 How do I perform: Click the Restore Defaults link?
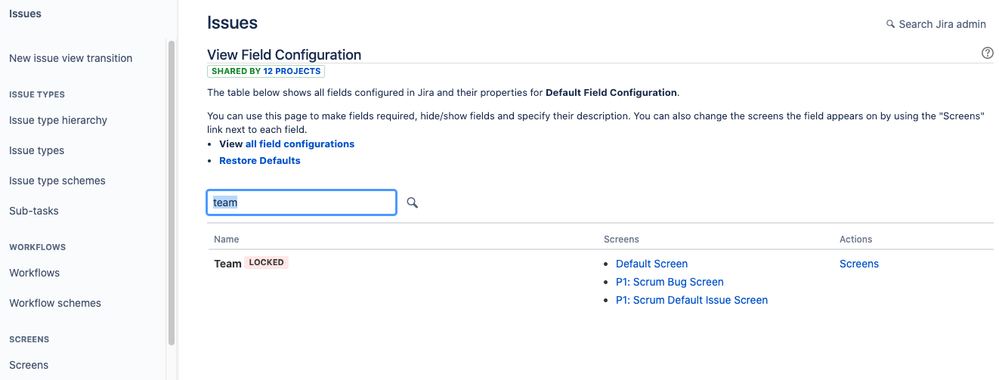click(260, 161)
